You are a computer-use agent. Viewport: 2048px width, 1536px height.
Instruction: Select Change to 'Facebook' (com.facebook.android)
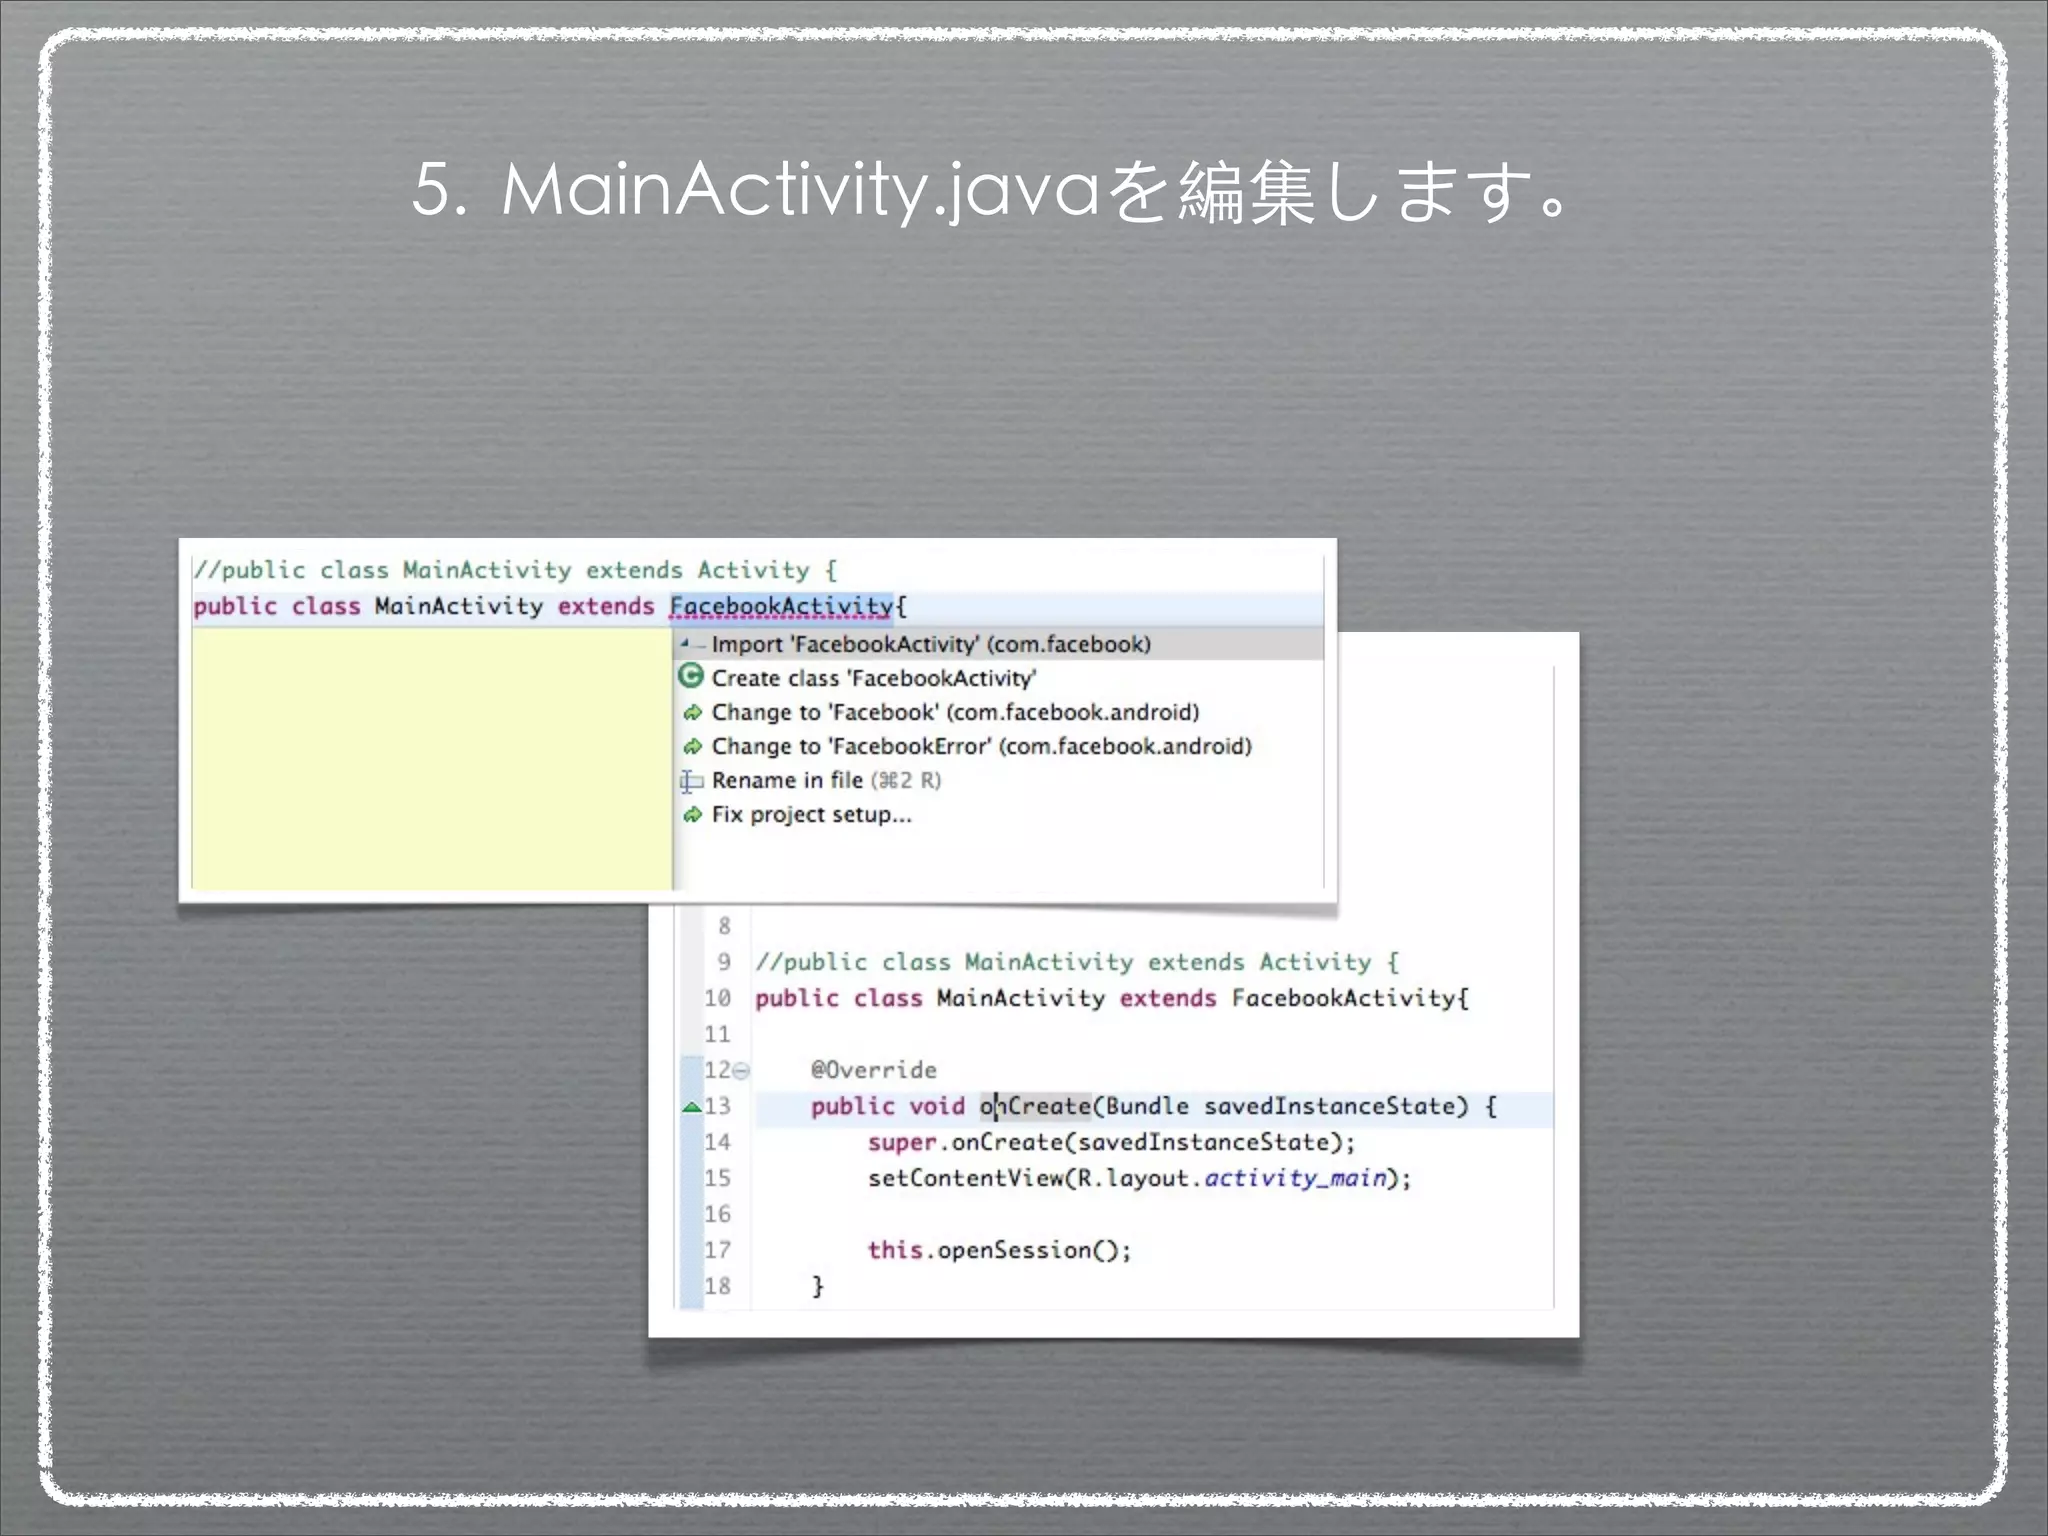point(955,712)
